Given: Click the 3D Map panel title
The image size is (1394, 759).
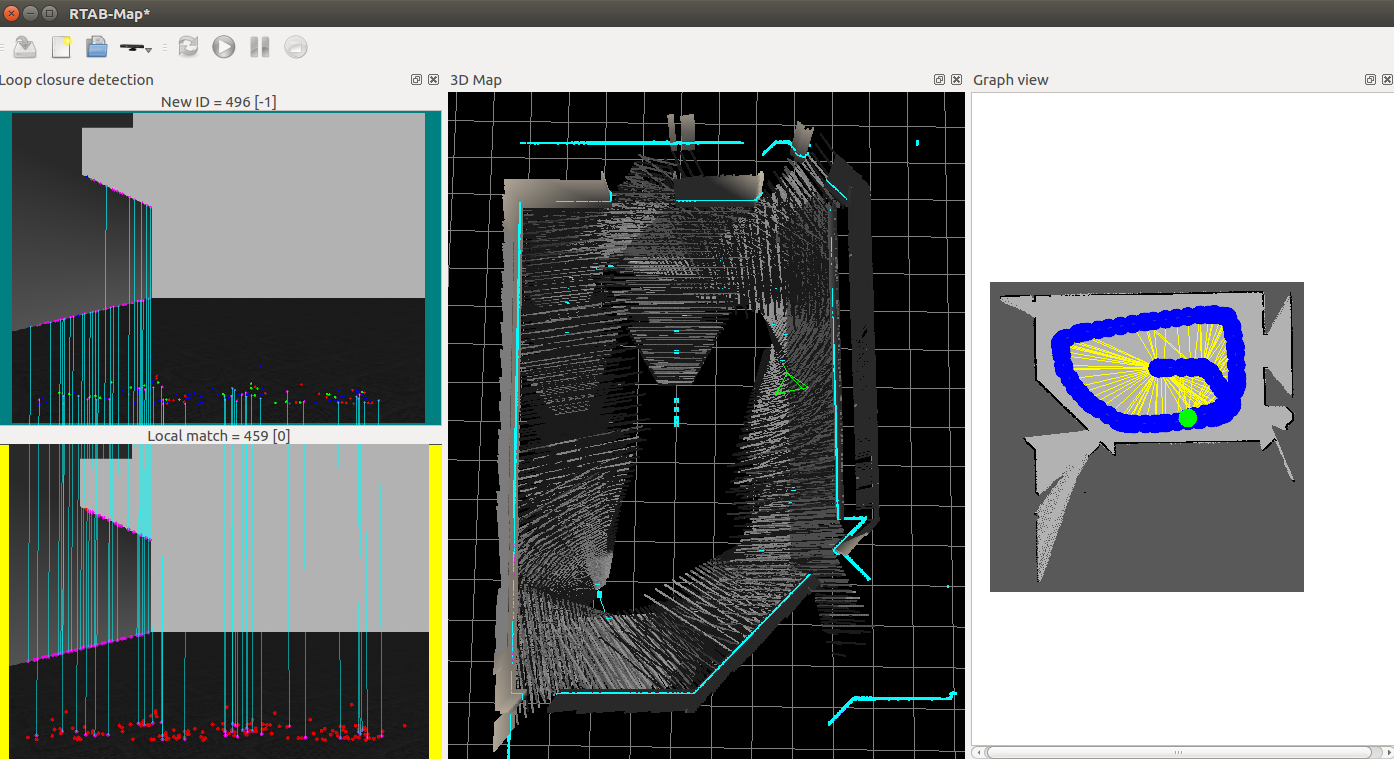Looking at the screenshot, I should [476, 80].
